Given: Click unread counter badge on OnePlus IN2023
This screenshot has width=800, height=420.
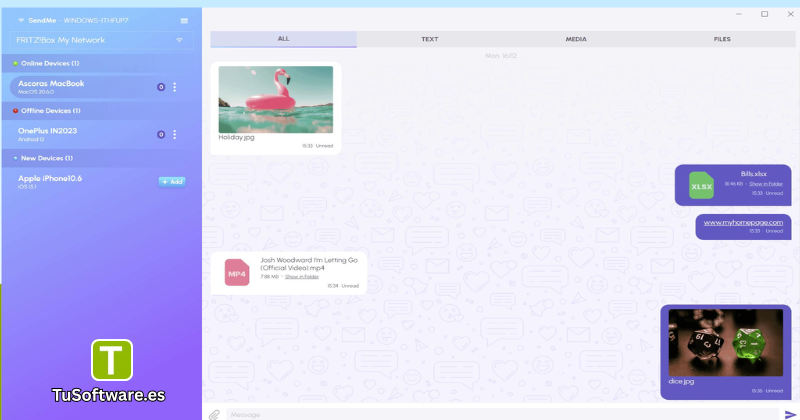Looking at the screenshot, I should (x=161, y=135).
